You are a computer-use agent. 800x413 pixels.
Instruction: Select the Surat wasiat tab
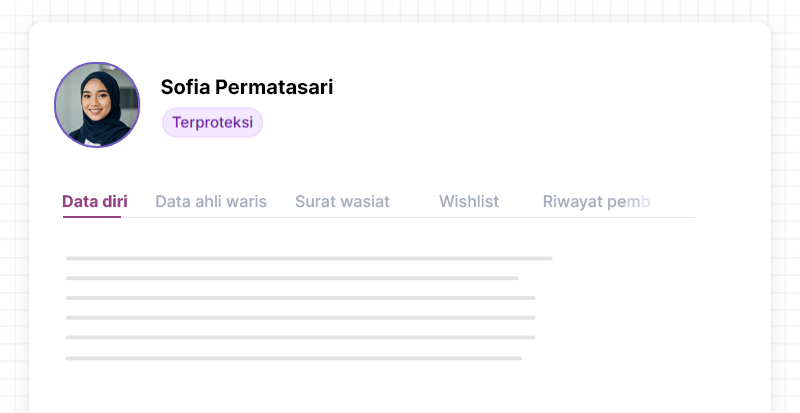[342, 201]
